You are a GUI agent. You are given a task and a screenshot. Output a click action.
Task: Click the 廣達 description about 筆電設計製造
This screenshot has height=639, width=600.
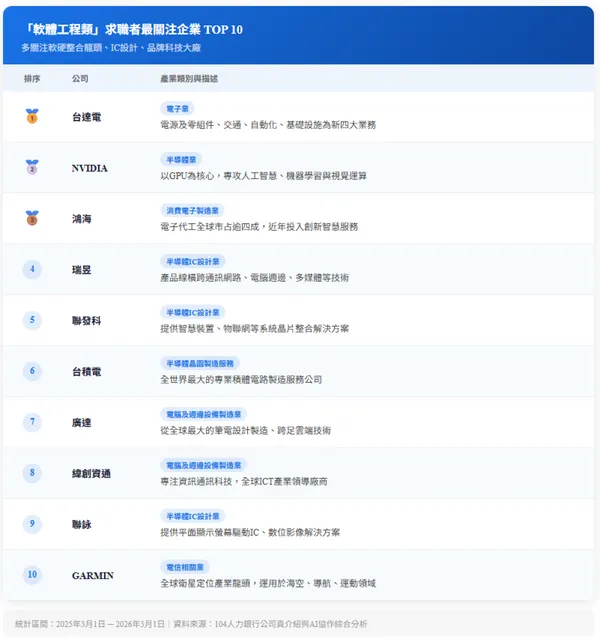tap(246, 431)
